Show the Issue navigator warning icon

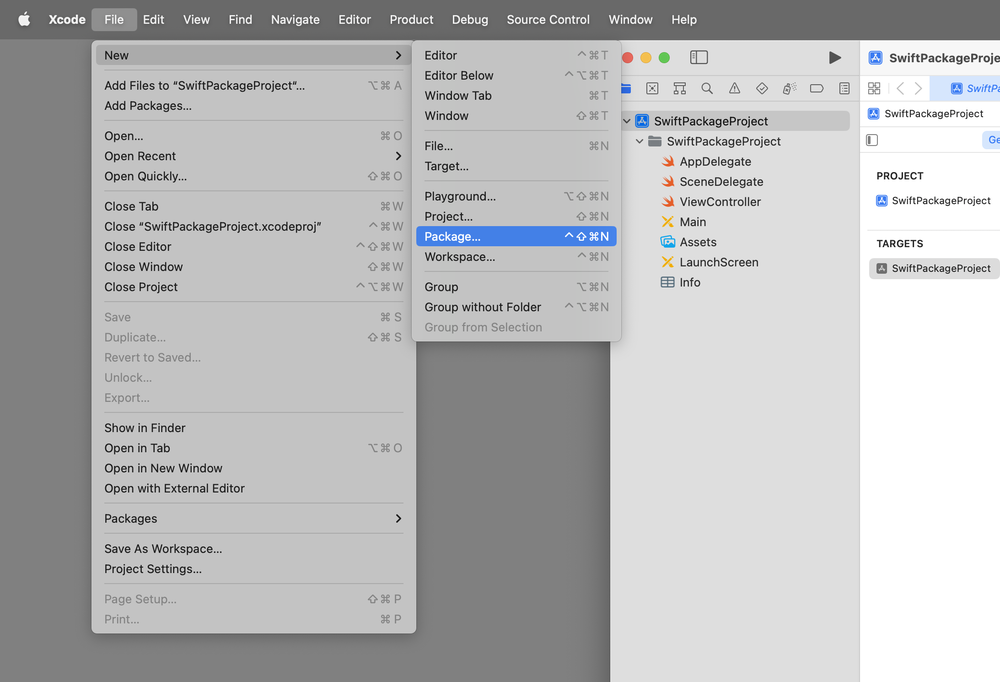(x=734, y=89)
